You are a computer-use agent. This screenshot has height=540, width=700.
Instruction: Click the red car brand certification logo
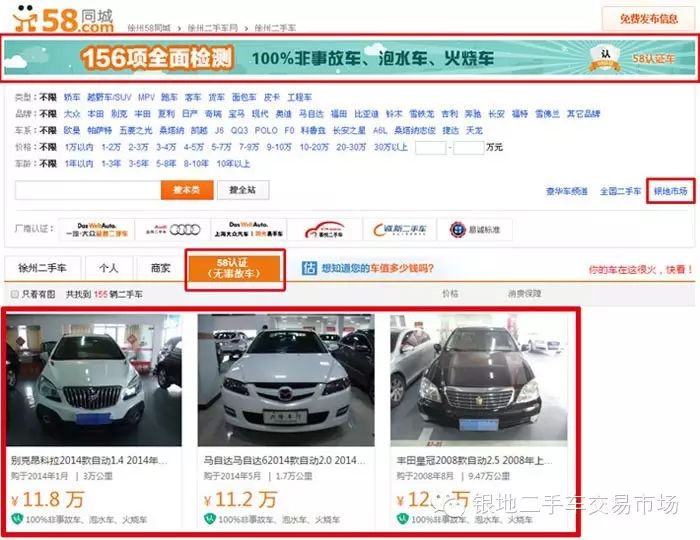coord(325,230)
